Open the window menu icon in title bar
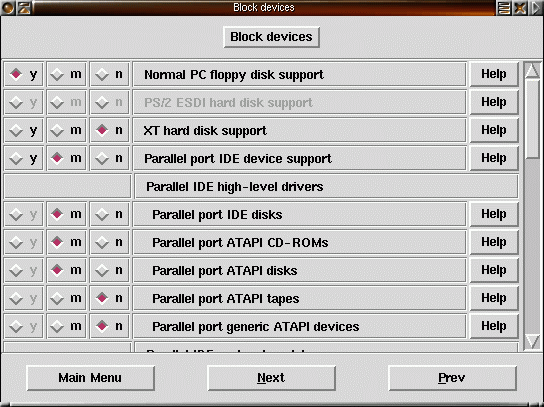The height and width of the screenshot is (407, 544). pos(7,7)
